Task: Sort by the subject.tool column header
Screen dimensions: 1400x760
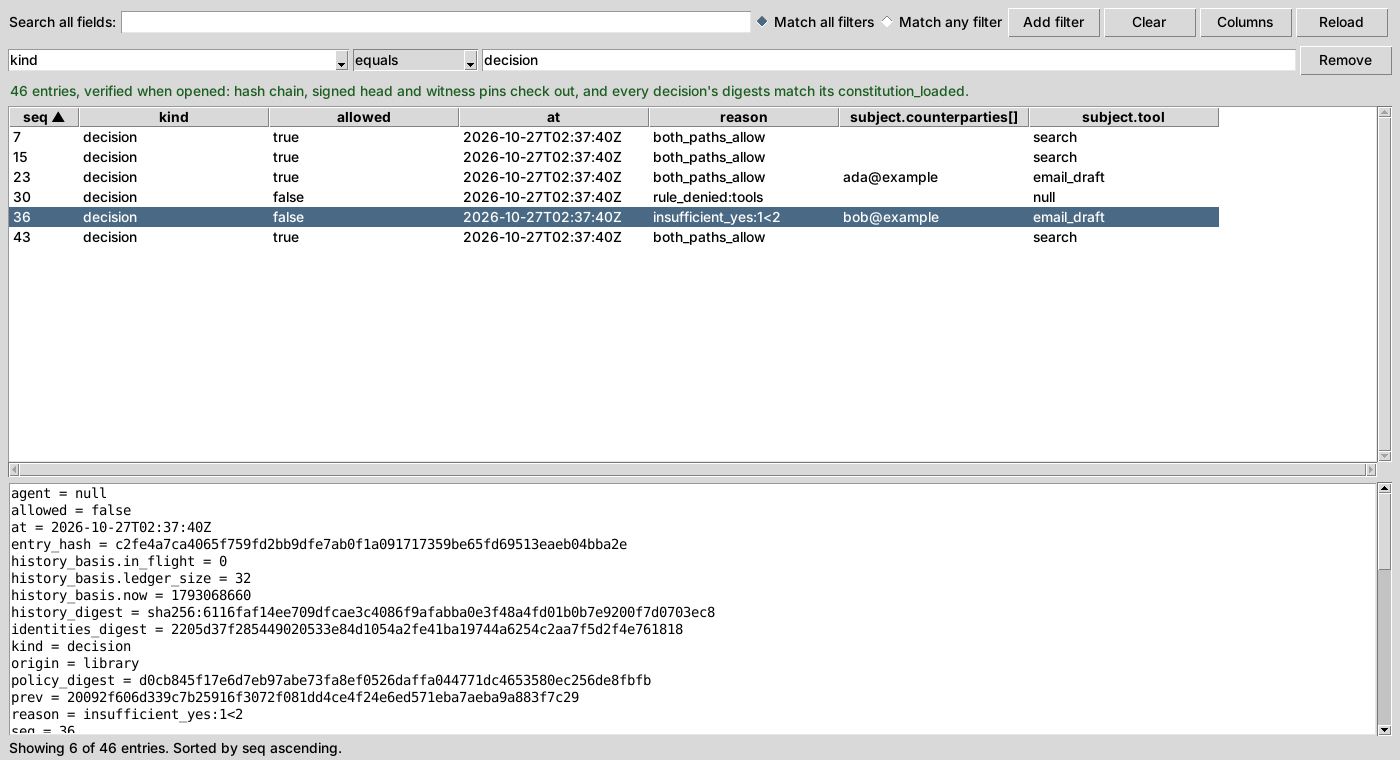Action: pos(1124,117)
